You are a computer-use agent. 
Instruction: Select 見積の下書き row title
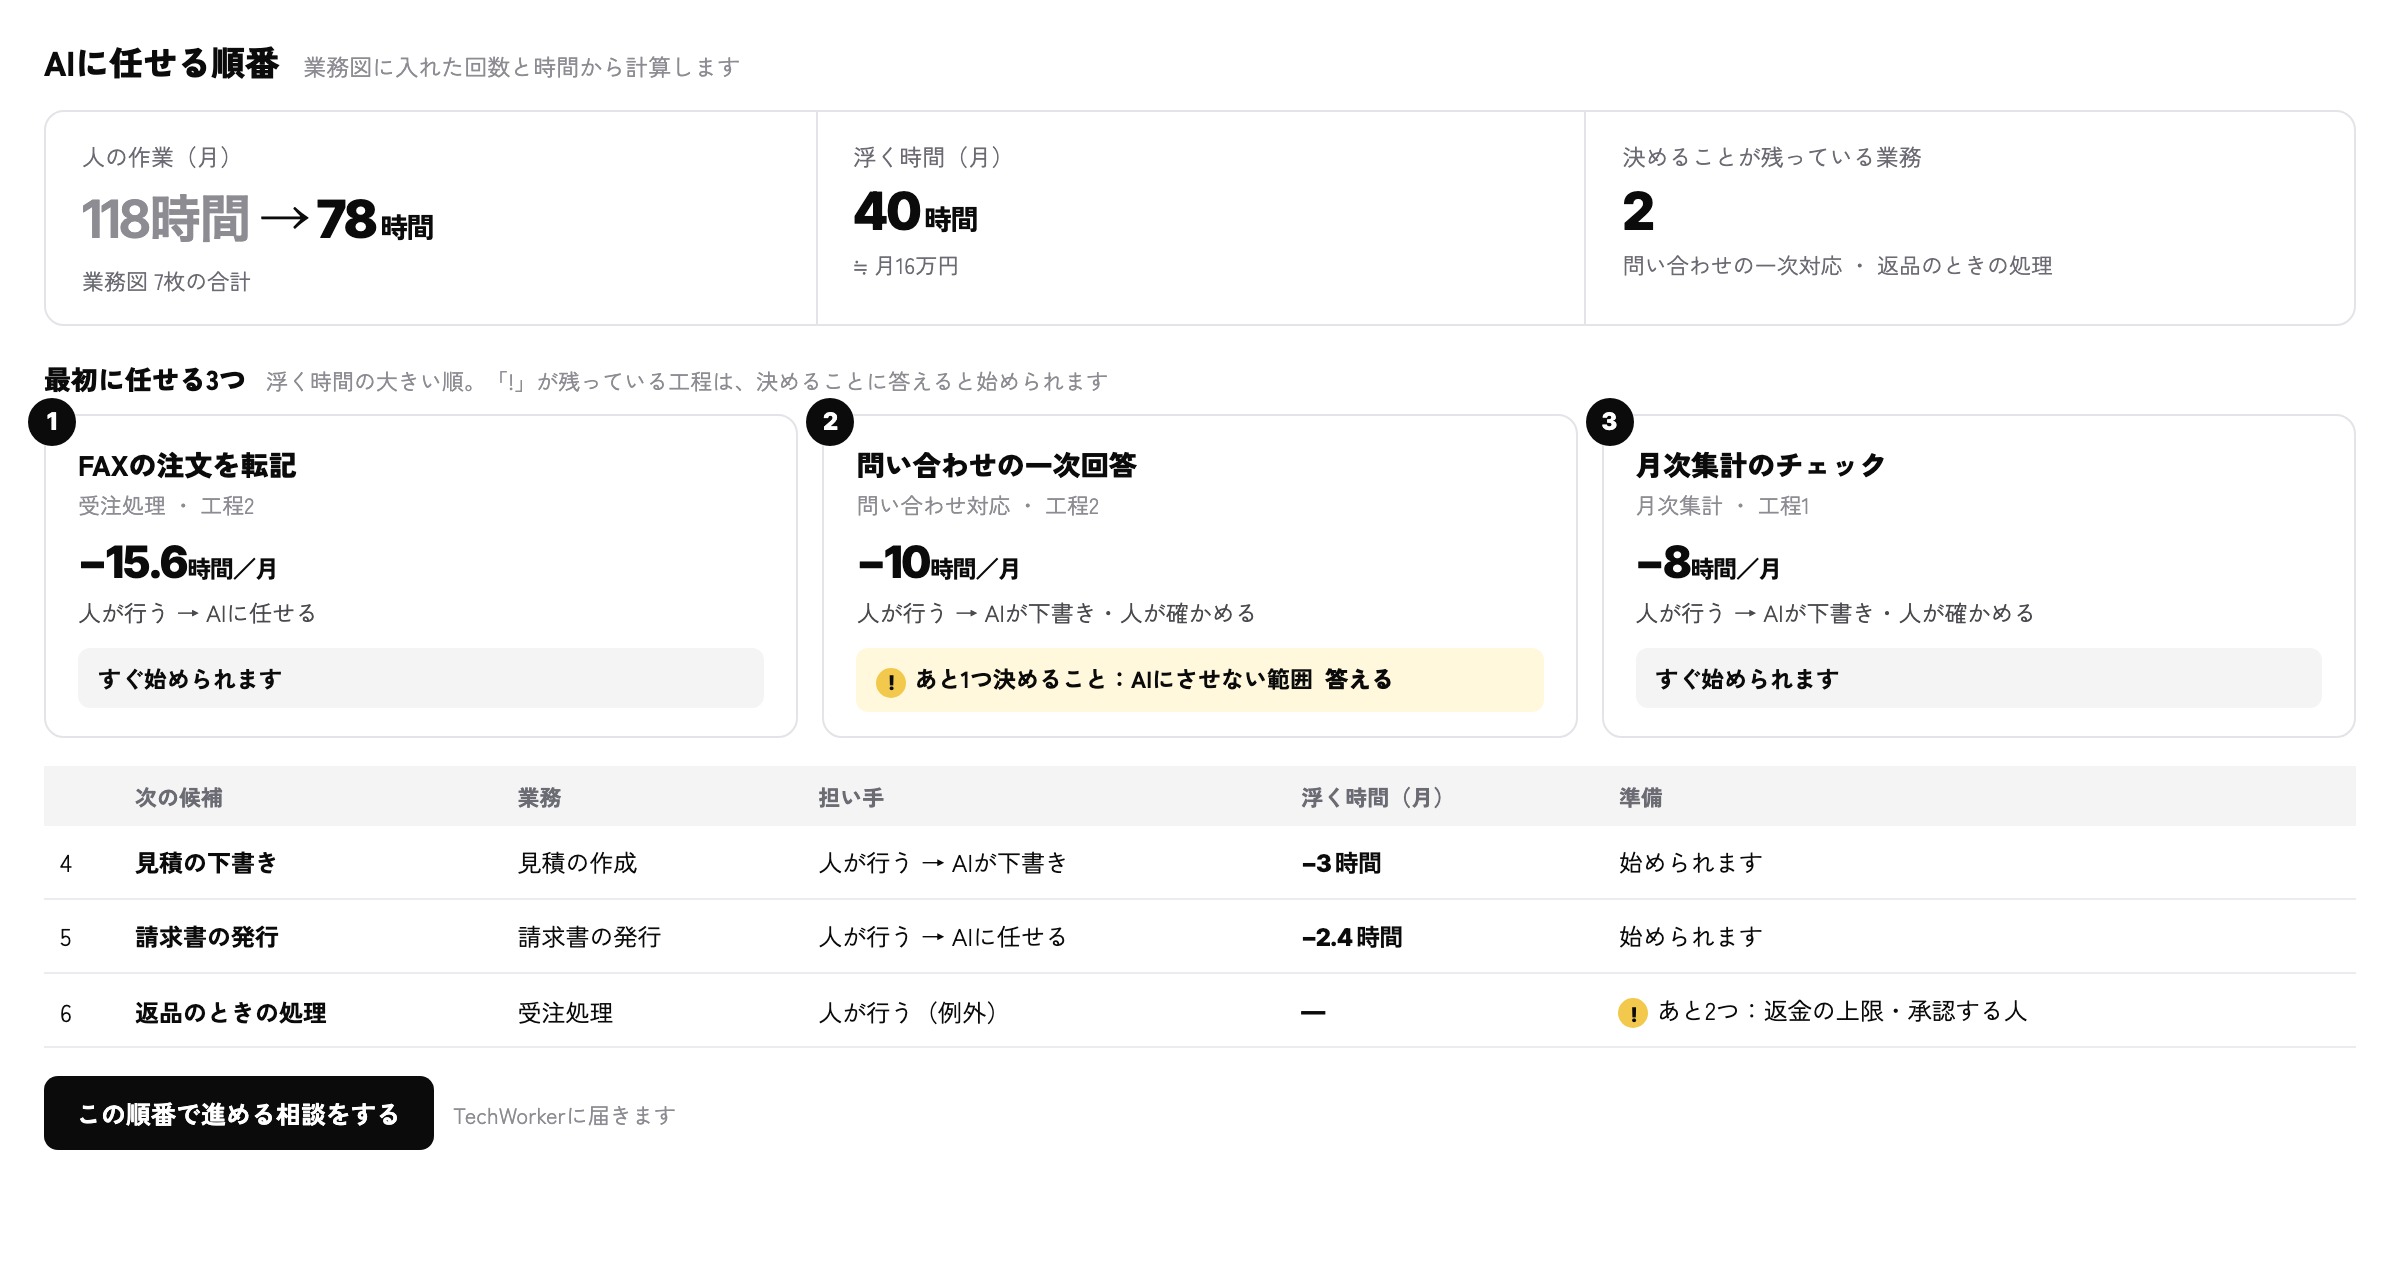click(206, 863)
